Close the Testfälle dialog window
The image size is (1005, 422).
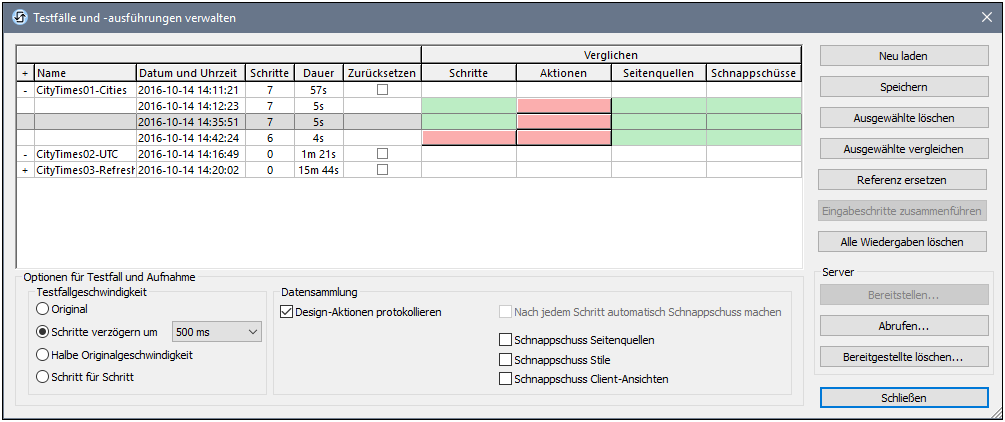point(986,17)
